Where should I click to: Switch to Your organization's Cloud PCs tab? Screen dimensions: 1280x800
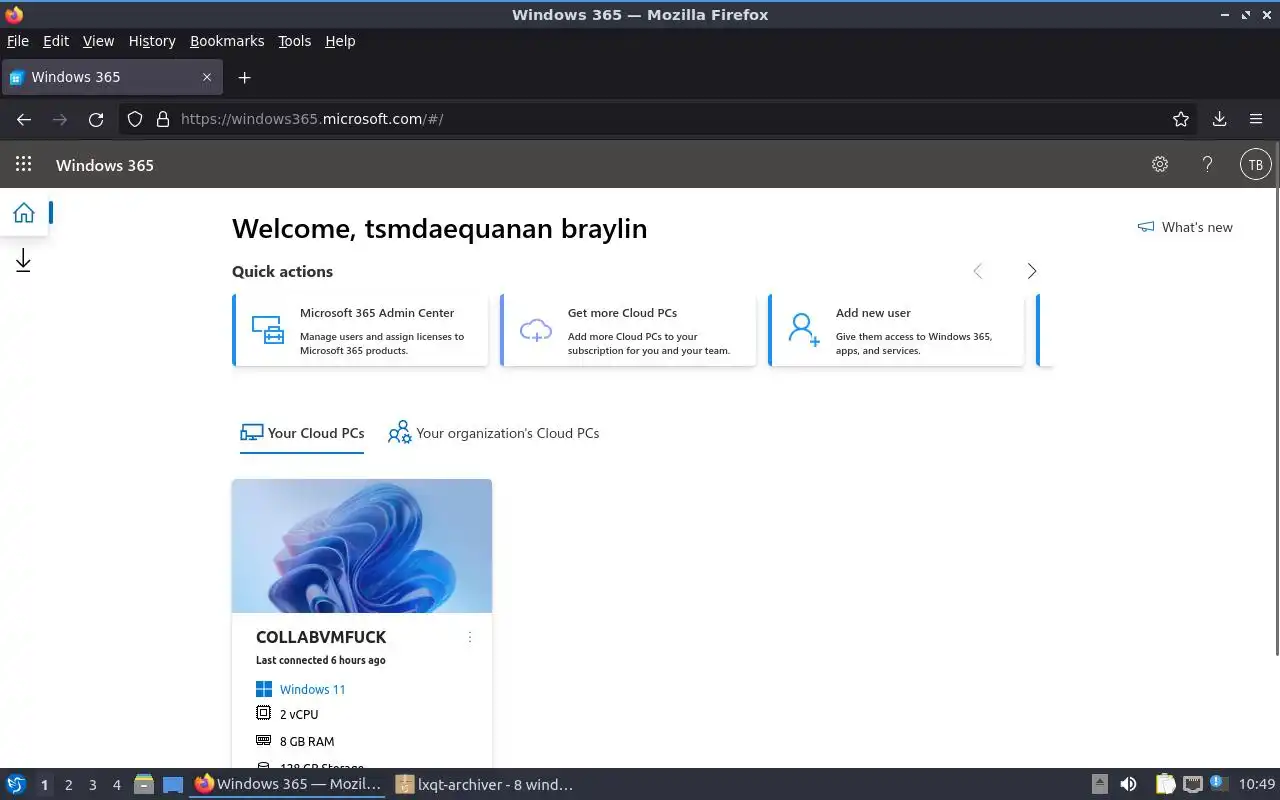494,433
